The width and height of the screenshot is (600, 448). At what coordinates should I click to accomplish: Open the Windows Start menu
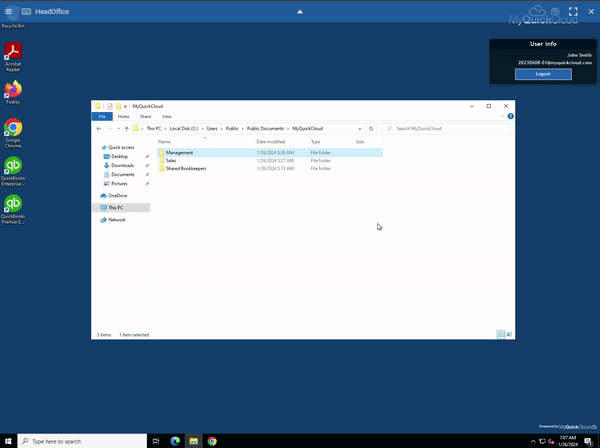(8, 441)
